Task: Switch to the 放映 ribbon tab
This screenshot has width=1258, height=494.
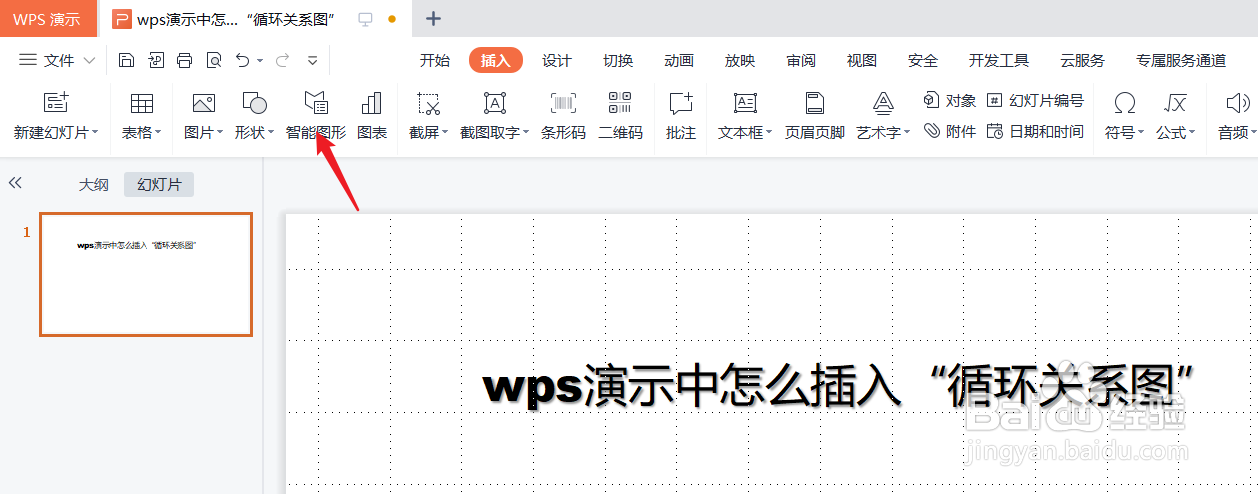Action: click(x=740, y=61)
